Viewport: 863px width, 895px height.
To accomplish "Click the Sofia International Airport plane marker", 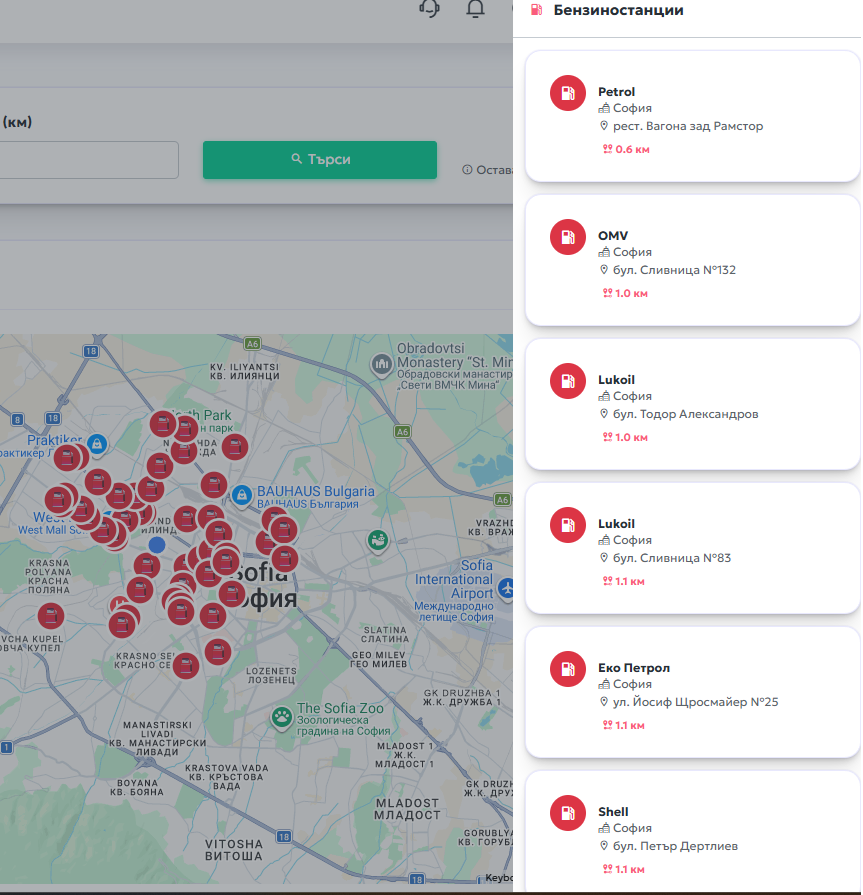I will click(x=506, y=587).
